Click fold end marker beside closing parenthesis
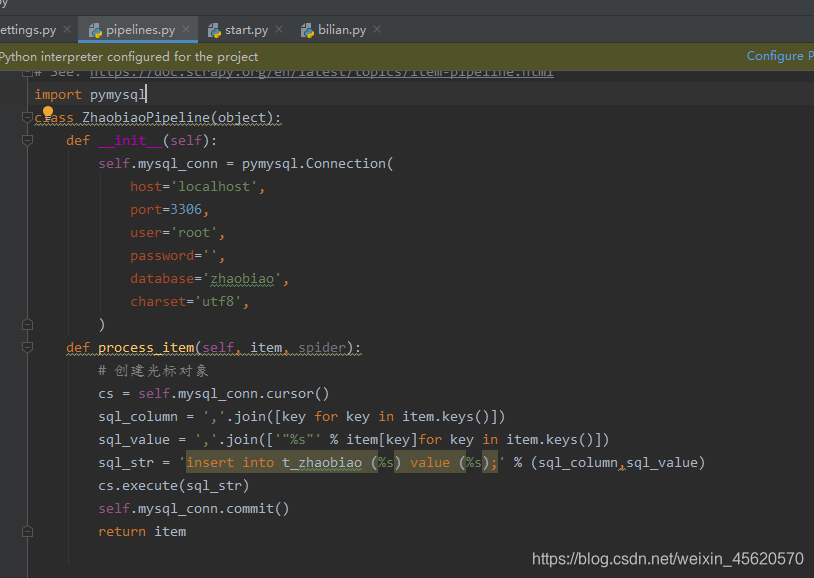 click(x=28, y=325)
